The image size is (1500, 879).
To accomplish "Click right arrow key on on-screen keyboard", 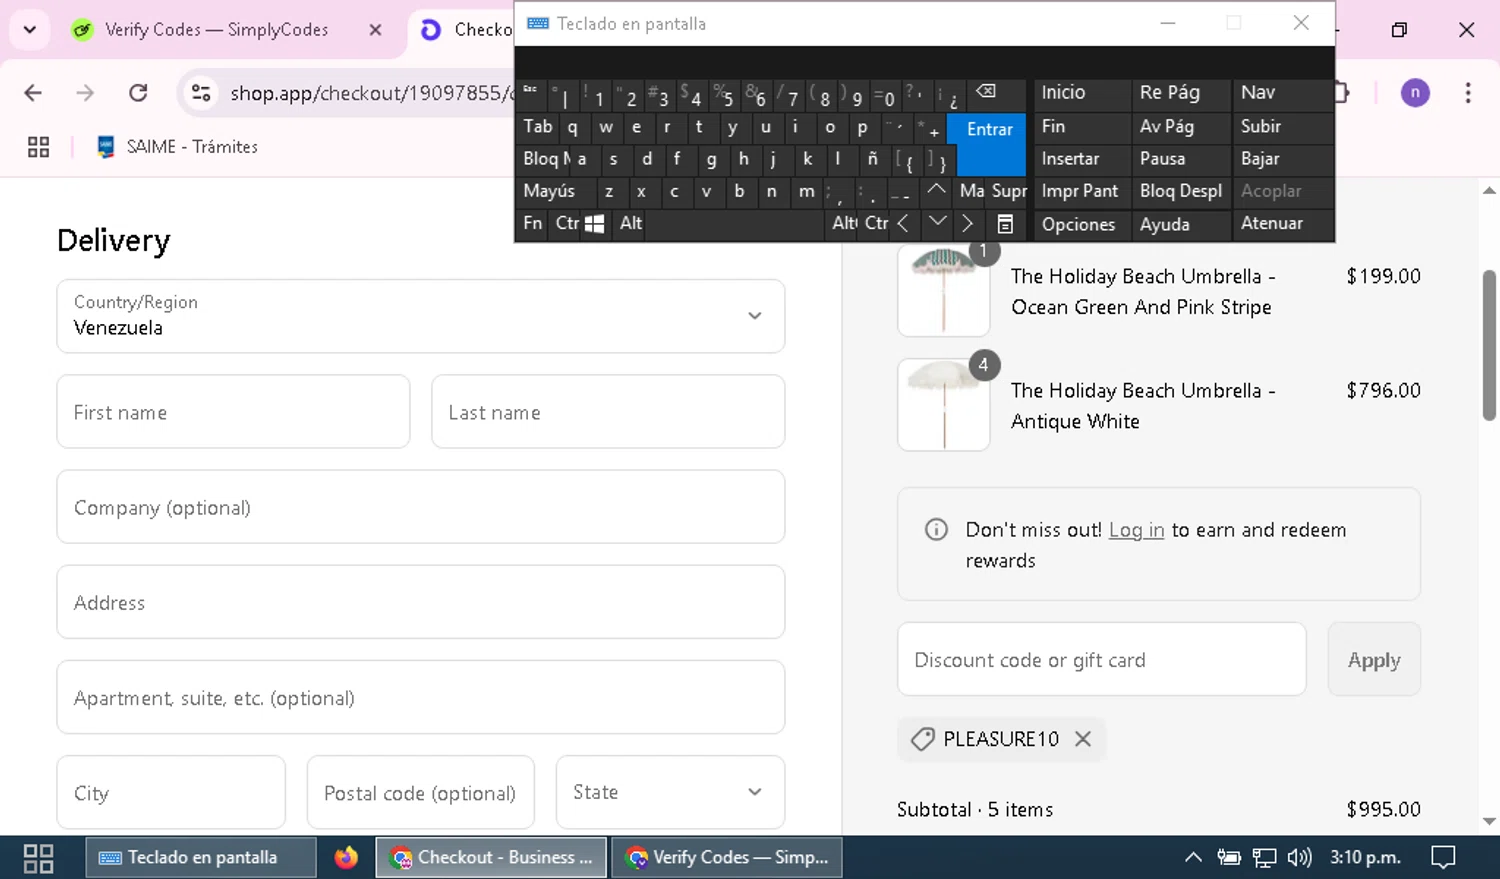I will (967, 224).
